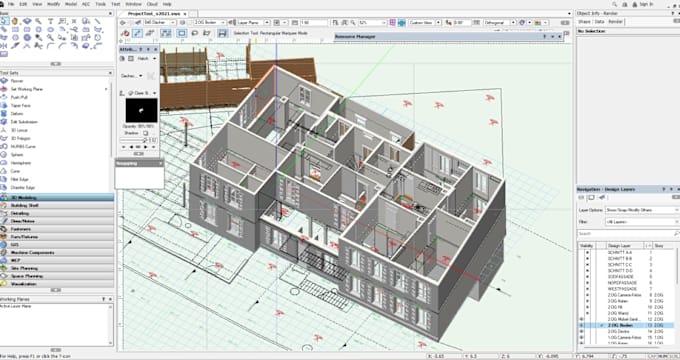Pick the Fillet Edge tool
The height and width of the screenshot is (360, 680).
pyautogui.click(x=19, y=180)
